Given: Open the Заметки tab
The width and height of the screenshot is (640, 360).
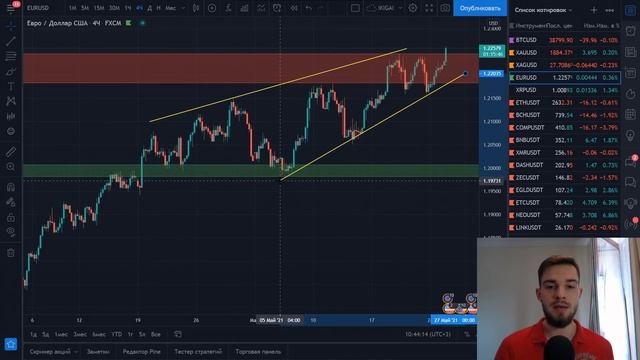Looking at the screenshot, I should (98, 351).
